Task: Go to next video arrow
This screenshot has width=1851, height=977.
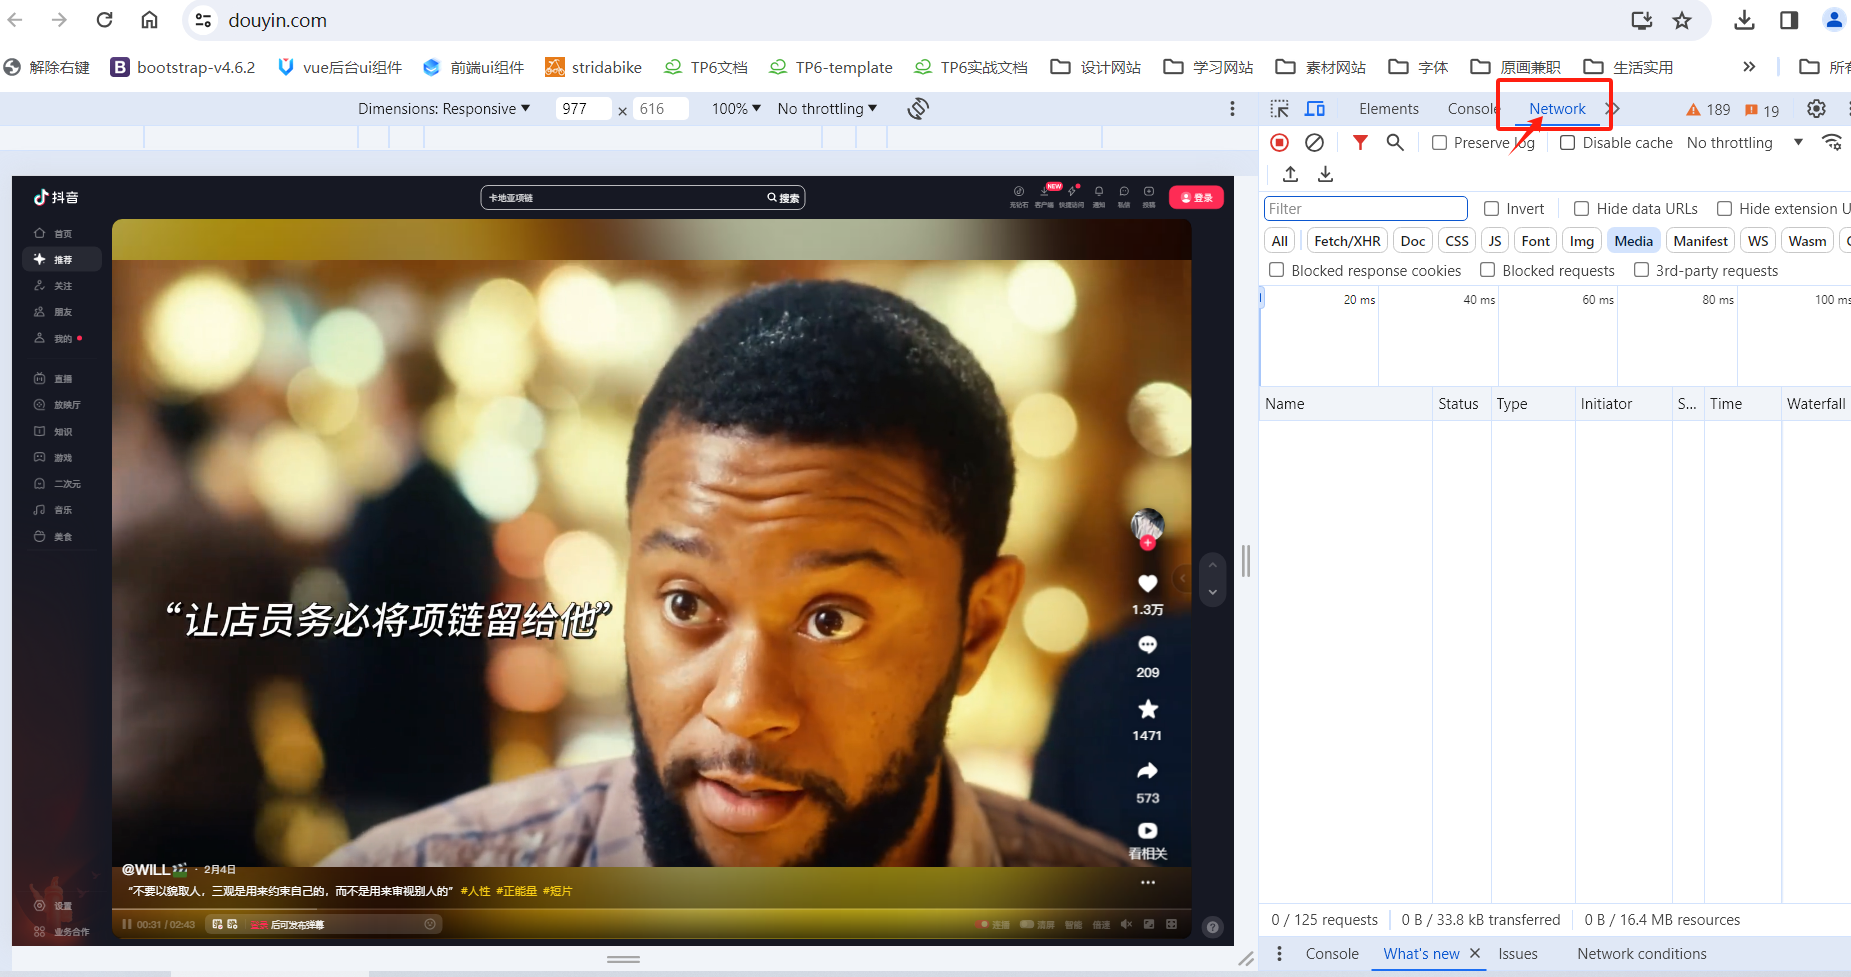Action: click(x=1212, y=593)
